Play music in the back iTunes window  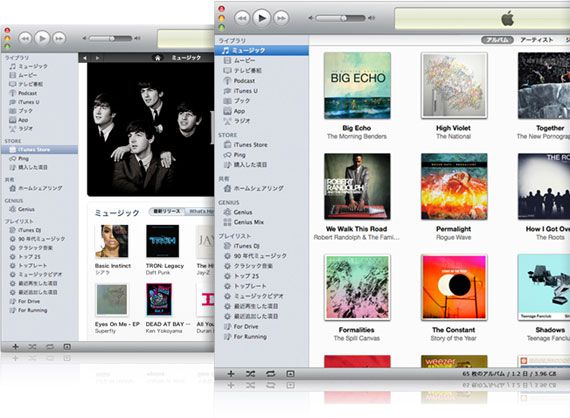[x=42, y=38]
